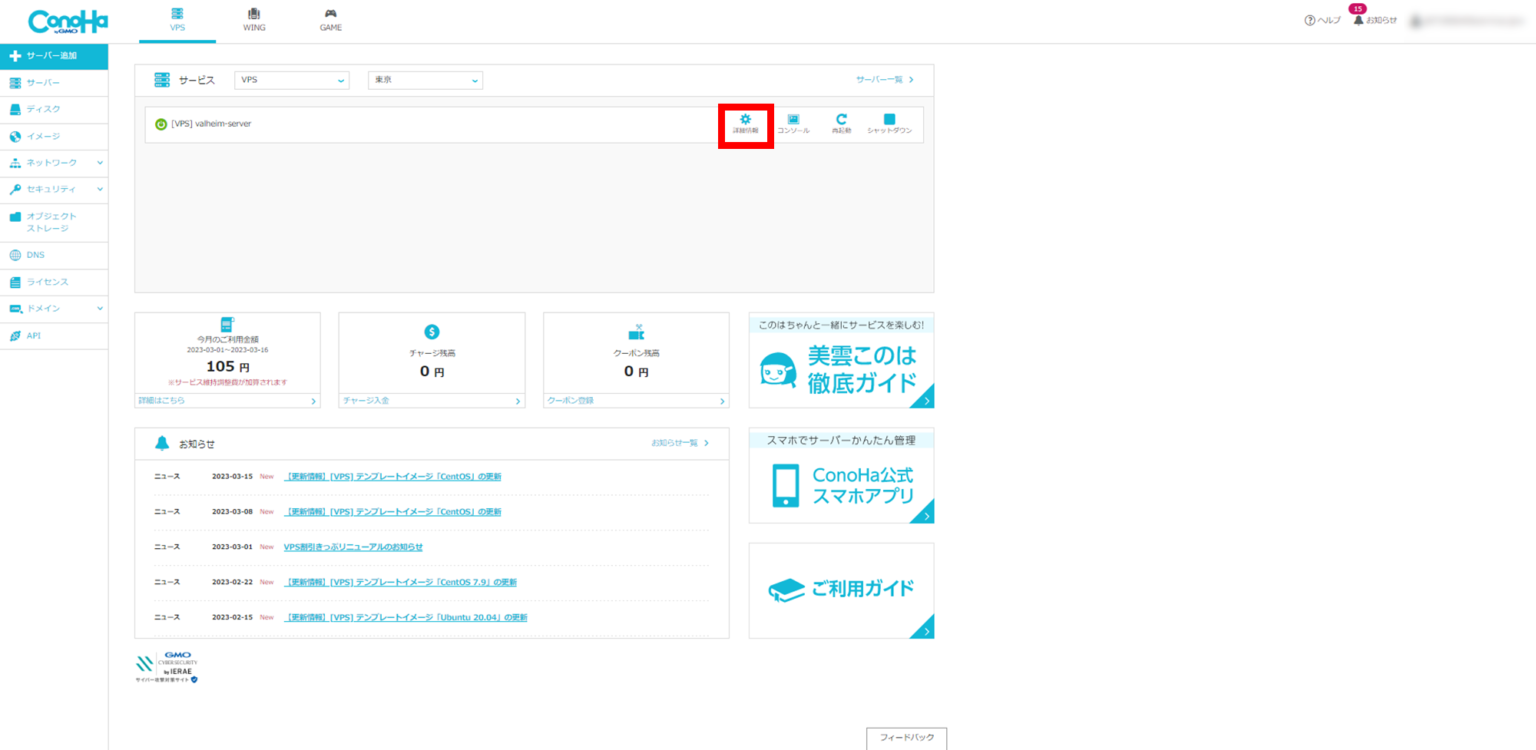The height and width of the screenshot is (750, 1536).
Task: Open ディスク in the sidebar
Action: click(x=43, y=109)
